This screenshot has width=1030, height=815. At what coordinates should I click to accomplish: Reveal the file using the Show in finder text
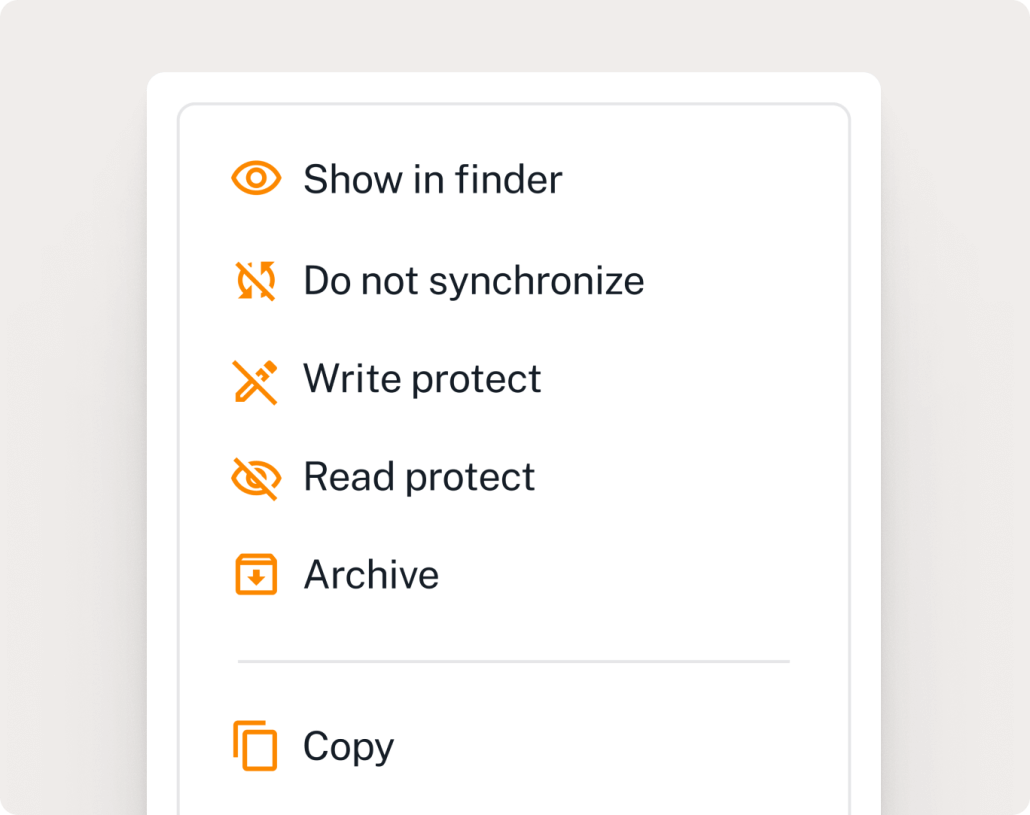433,180
